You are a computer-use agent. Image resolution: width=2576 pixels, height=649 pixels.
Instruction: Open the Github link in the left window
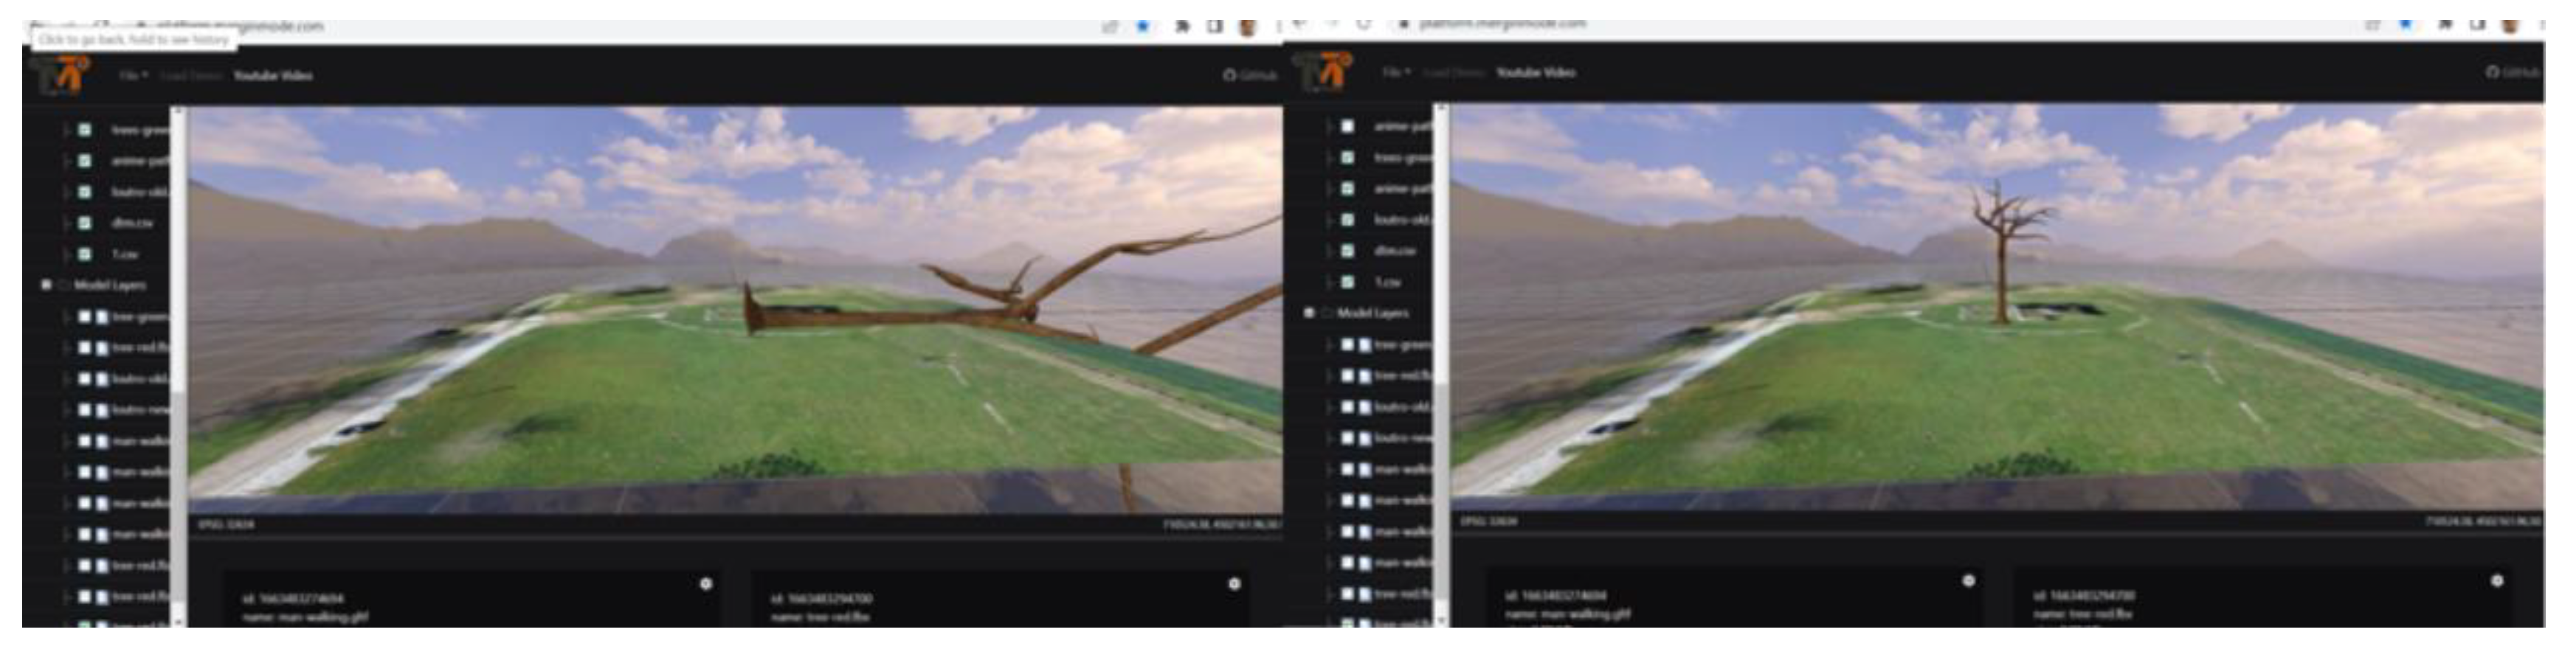[1249, 76]
